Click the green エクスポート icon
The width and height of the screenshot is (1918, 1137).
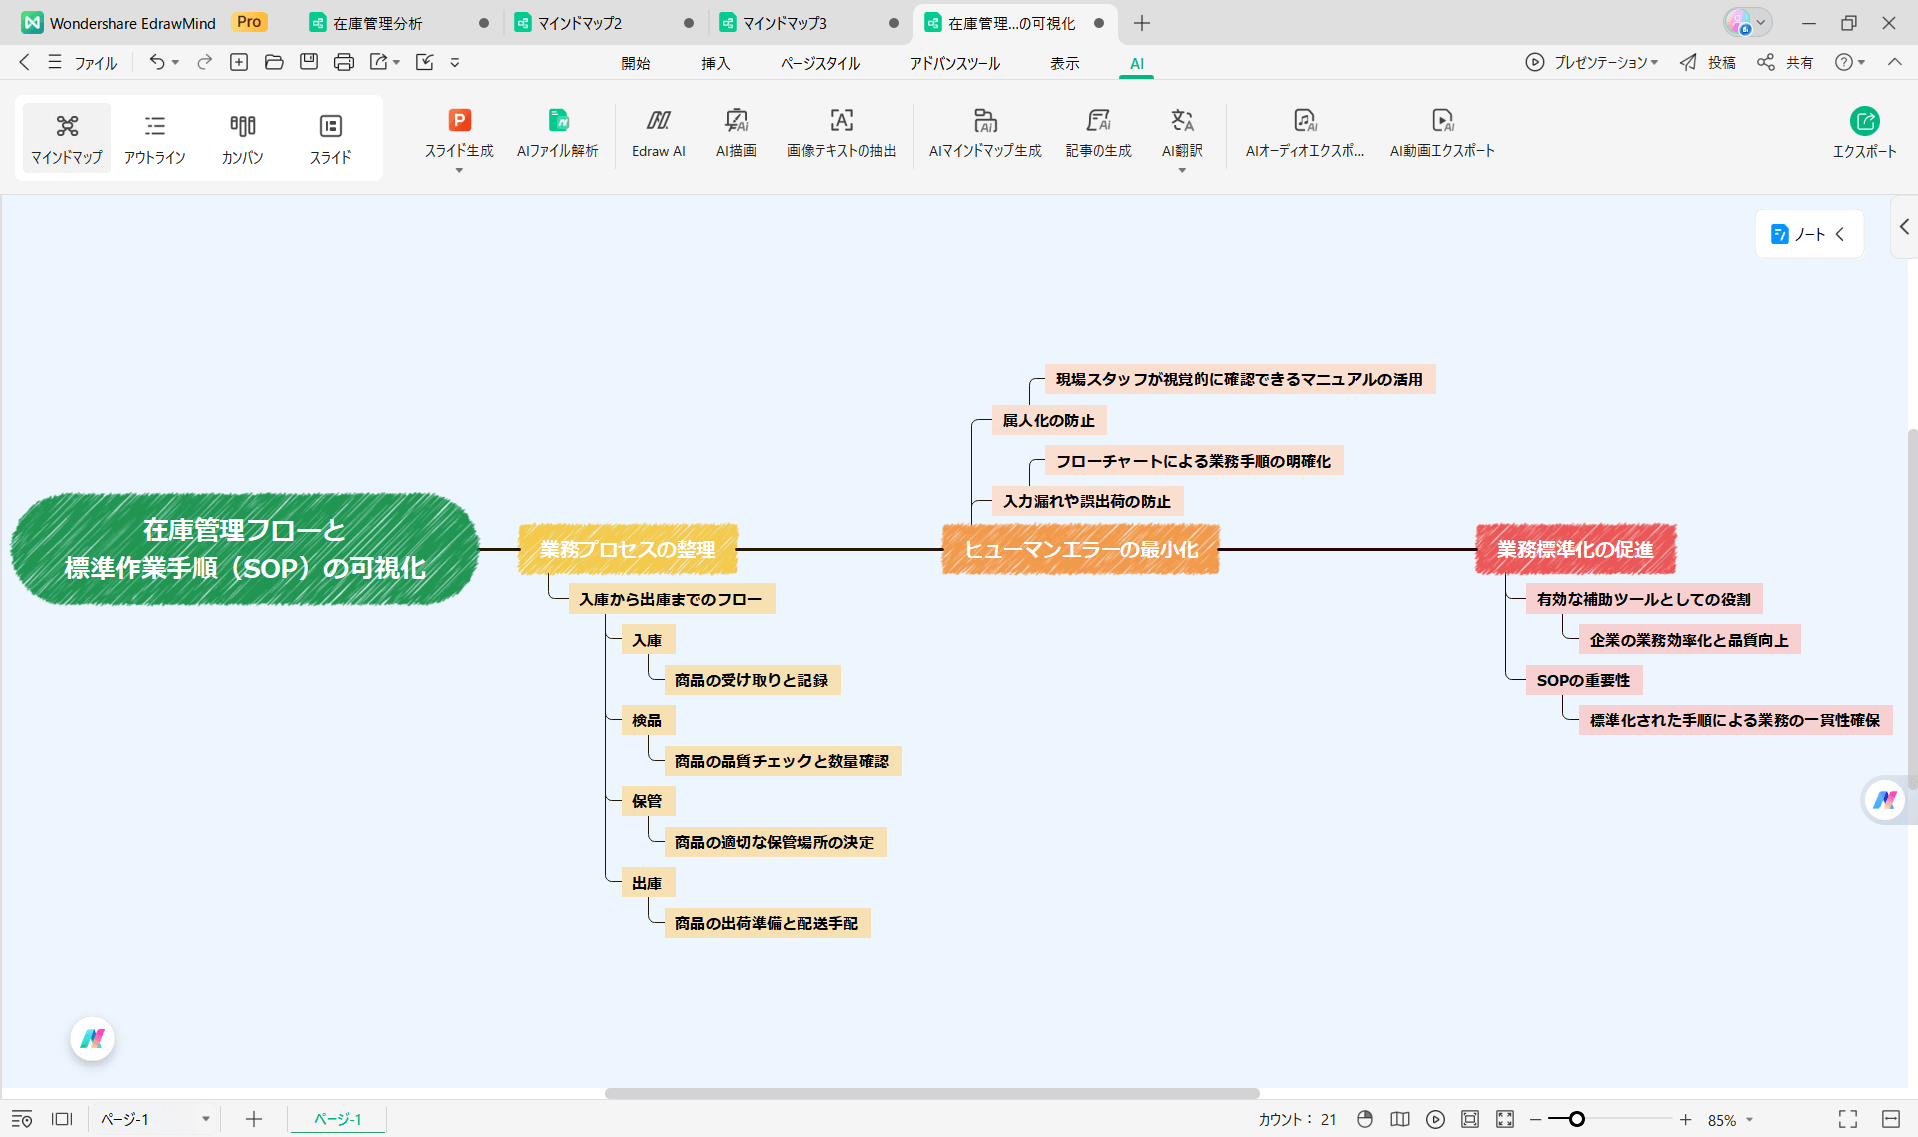pos(1864,122)
